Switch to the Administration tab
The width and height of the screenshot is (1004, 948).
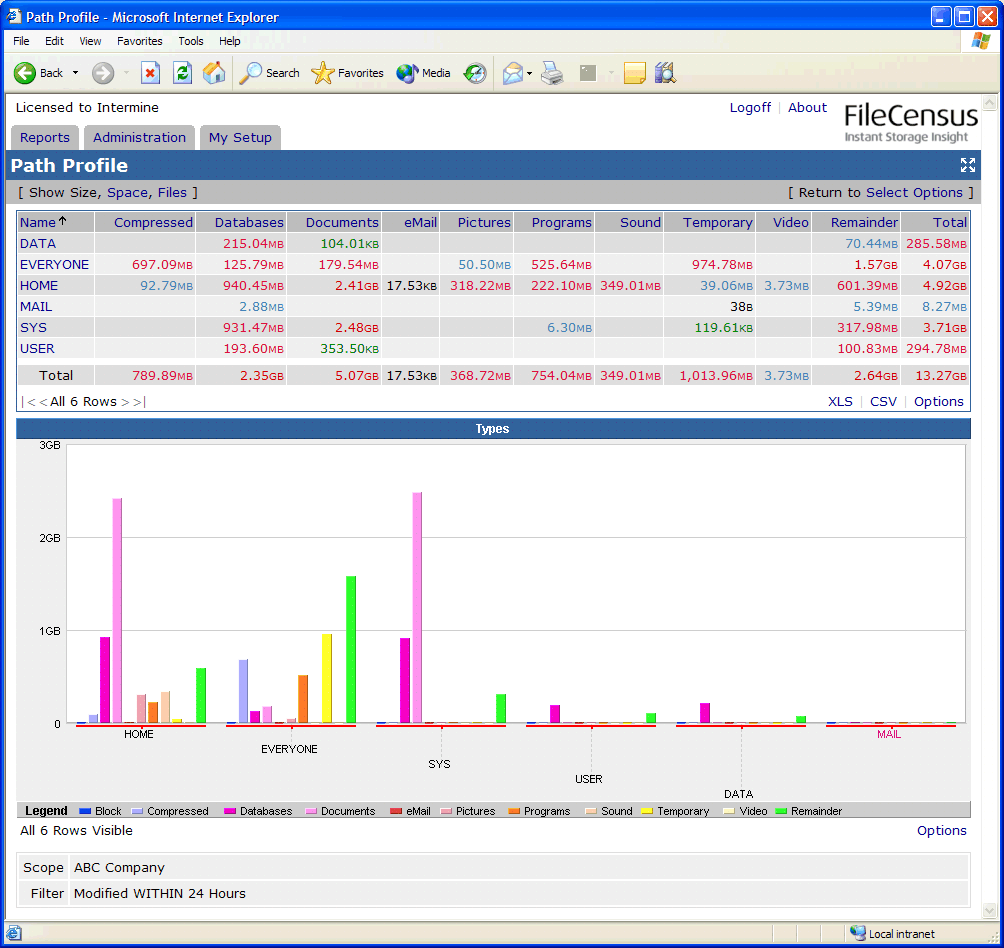point(140,138)
